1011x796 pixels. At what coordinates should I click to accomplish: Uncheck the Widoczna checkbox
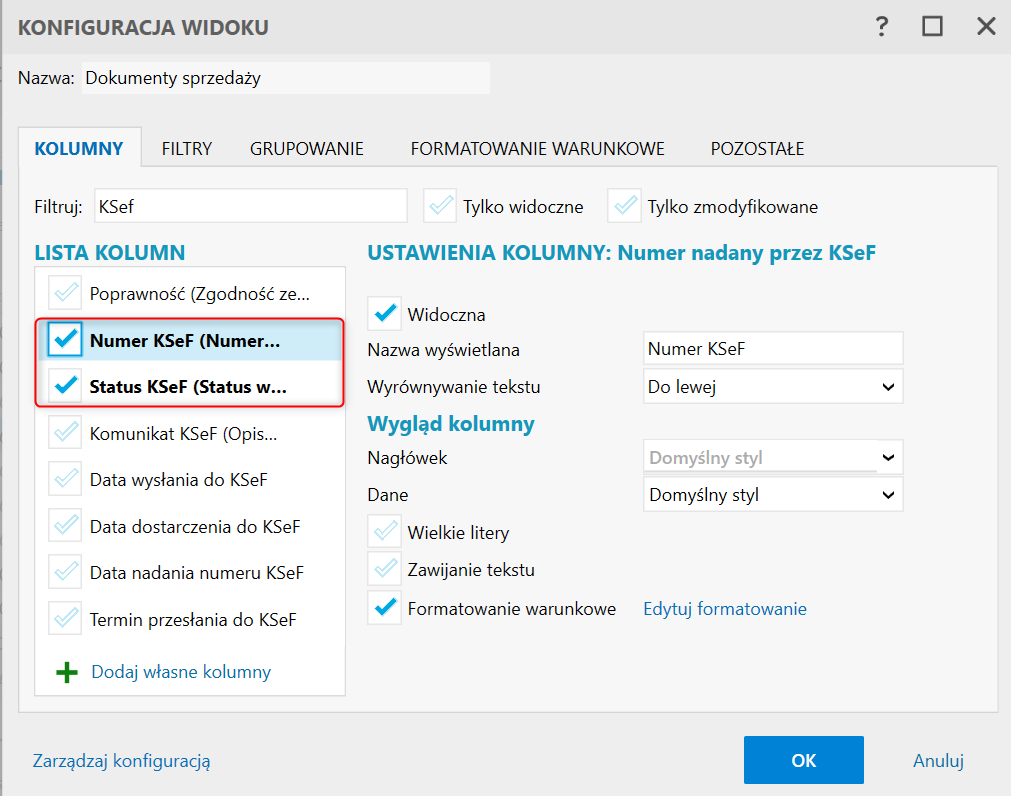pos(384,314)
